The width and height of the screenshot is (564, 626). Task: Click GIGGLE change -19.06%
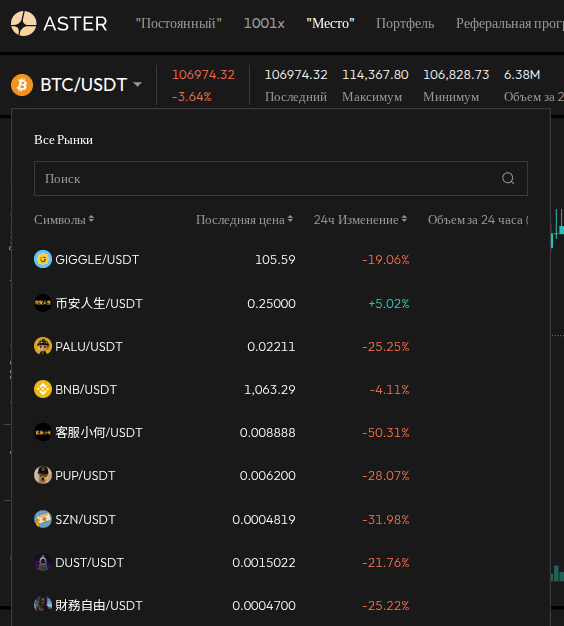[386, 260]
